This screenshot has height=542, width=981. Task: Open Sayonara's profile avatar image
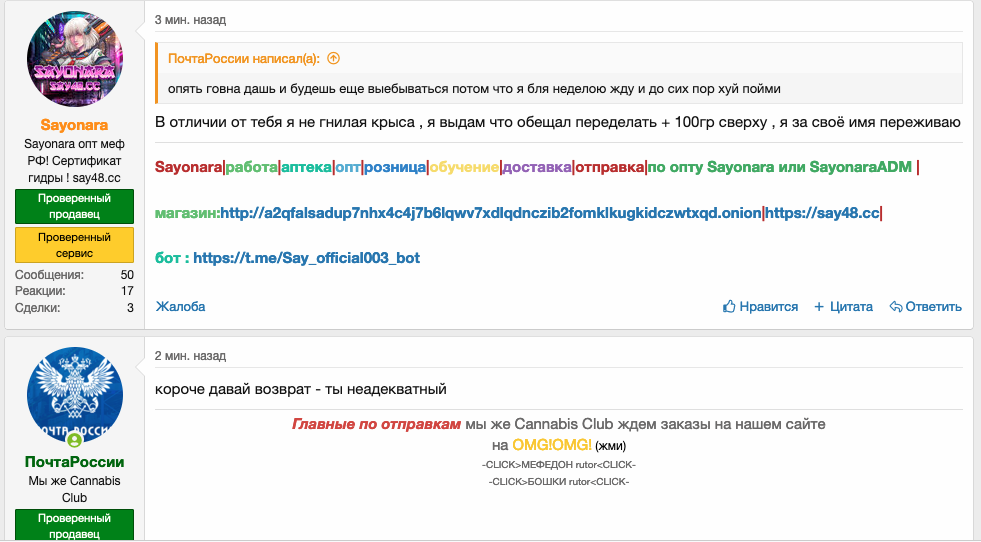click(74, 58)
